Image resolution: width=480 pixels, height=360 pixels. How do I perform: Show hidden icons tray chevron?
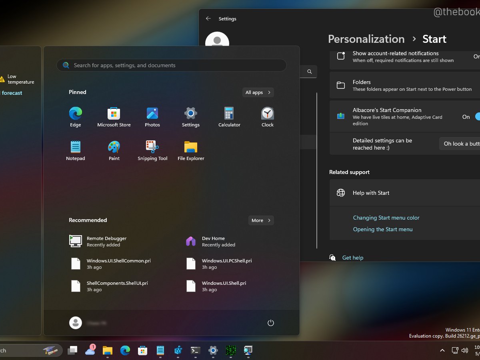[442, 350]
